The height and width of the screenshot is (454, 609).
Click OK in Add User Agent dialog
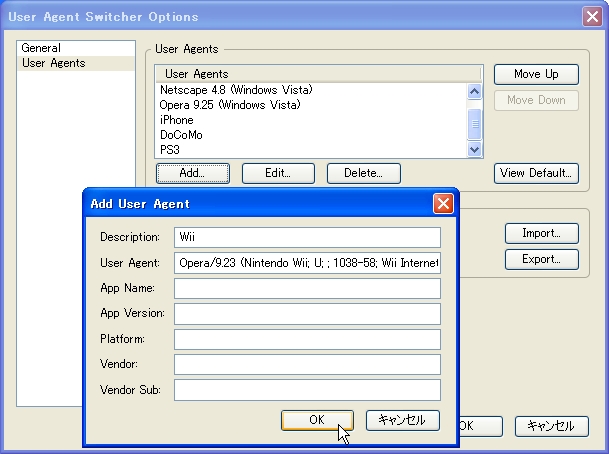coord(317,420)
